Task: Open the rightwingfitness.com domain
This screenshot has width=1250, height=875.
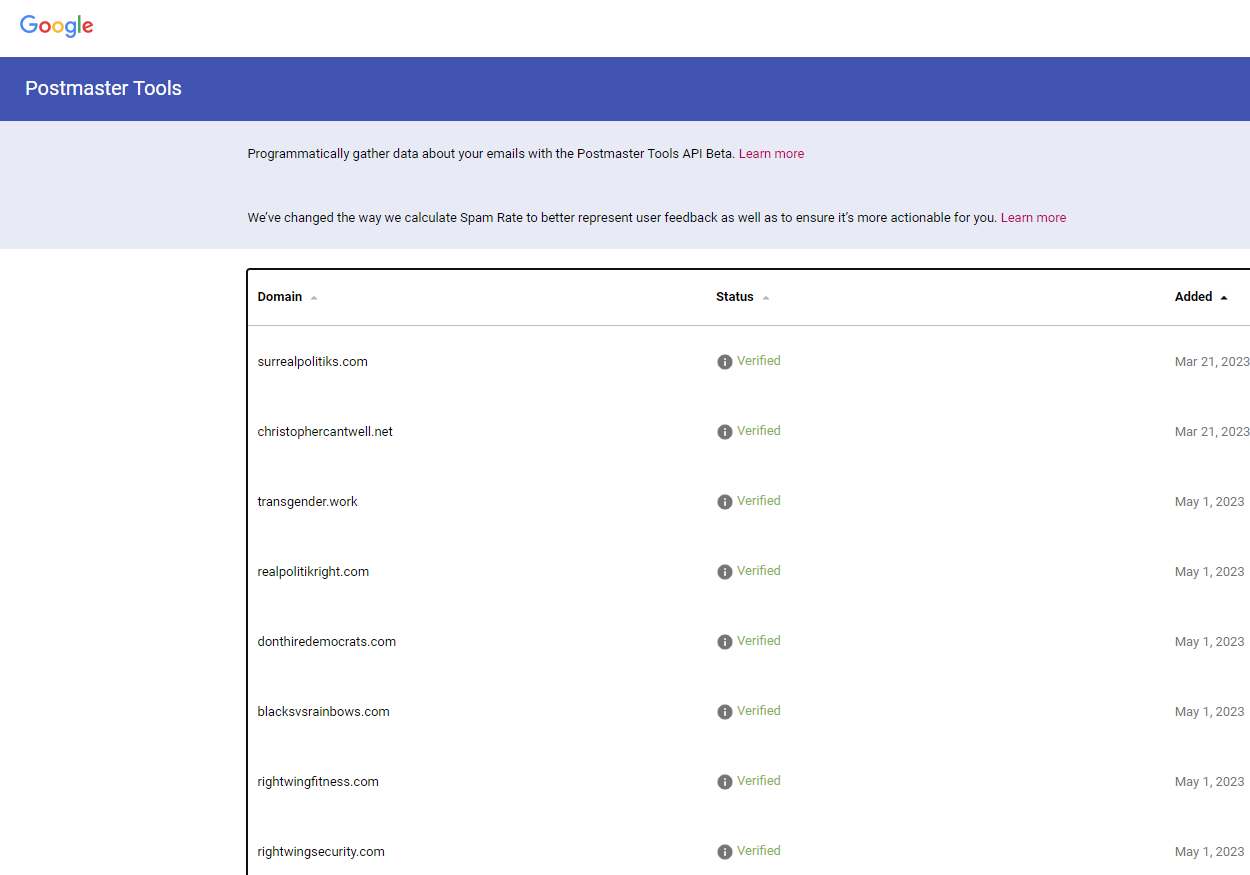Action: (318, 782)
